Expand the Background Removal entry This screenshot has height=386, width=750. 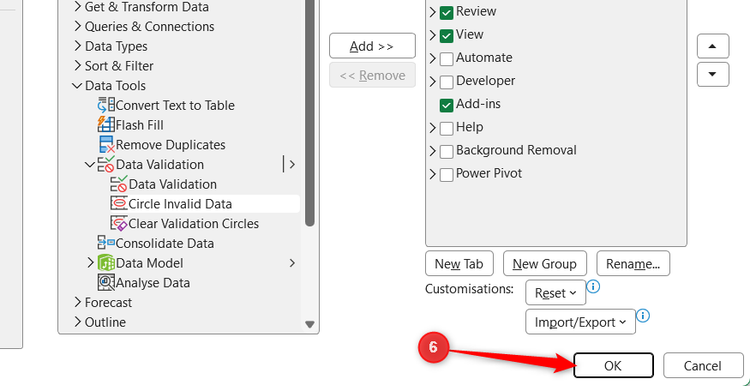click(x=433, y=151)
